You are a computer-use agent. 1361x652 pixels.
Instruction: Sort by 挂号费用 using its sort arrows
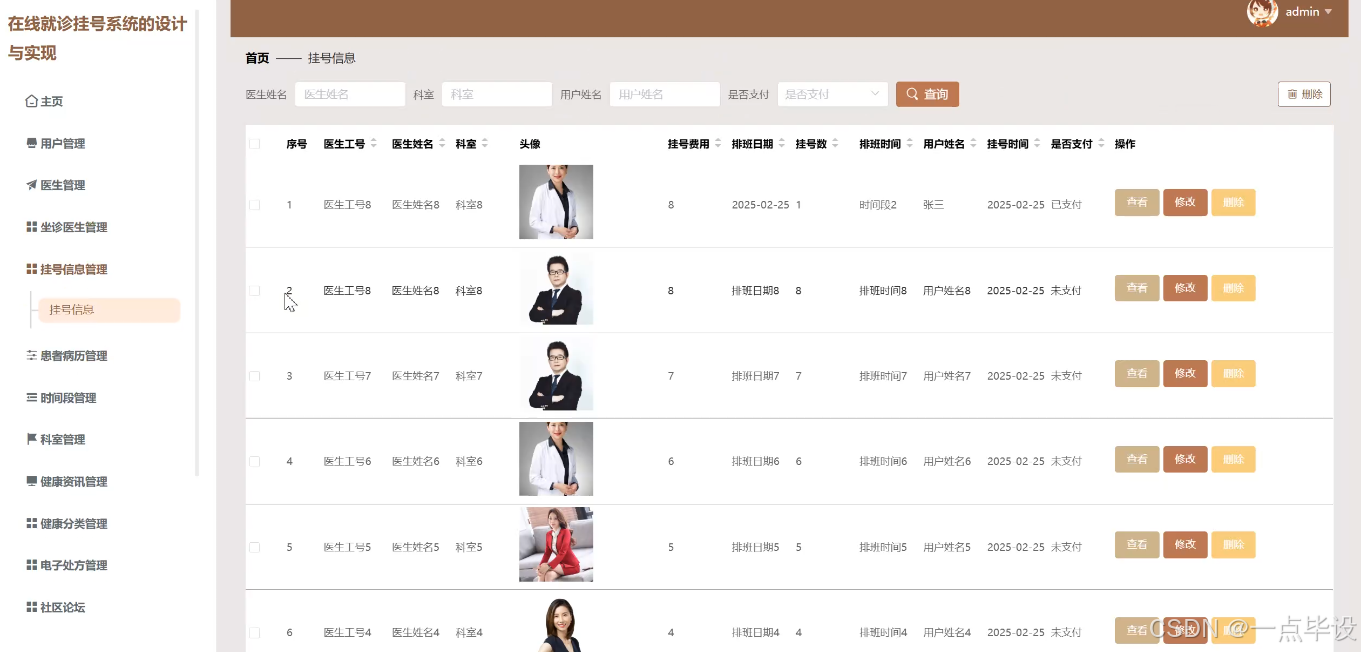(x=719, y=143)
